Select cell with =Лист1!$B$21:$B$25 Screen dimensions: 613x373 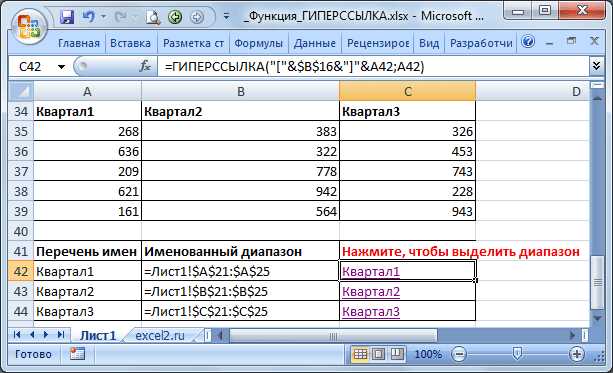[x=240, y=291]
